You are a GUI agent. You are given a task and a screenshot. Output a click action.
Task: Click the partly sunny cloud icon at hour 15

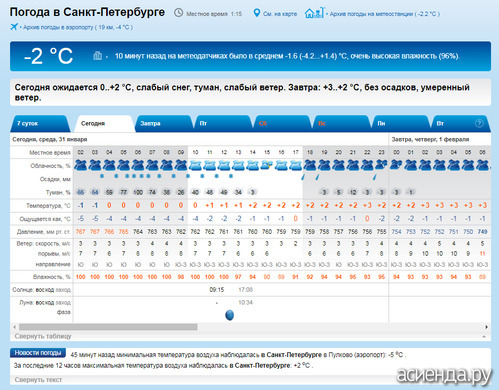point(267,165)
